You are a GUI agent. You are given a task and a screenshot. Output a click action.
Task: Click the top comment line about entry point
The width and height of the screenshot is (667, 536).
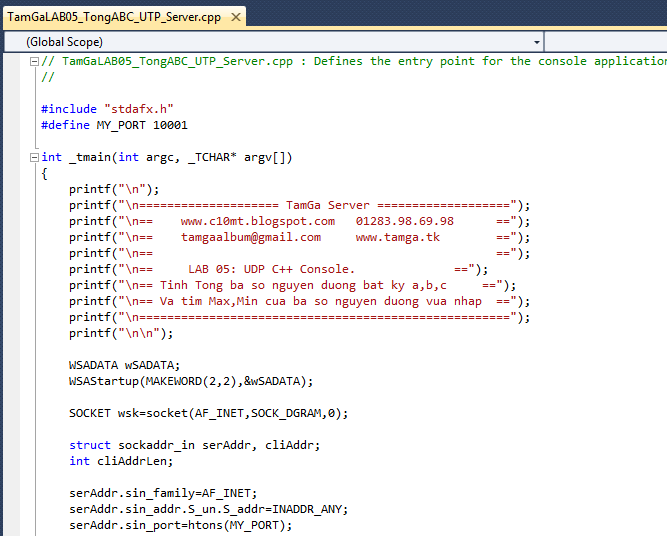354,62
